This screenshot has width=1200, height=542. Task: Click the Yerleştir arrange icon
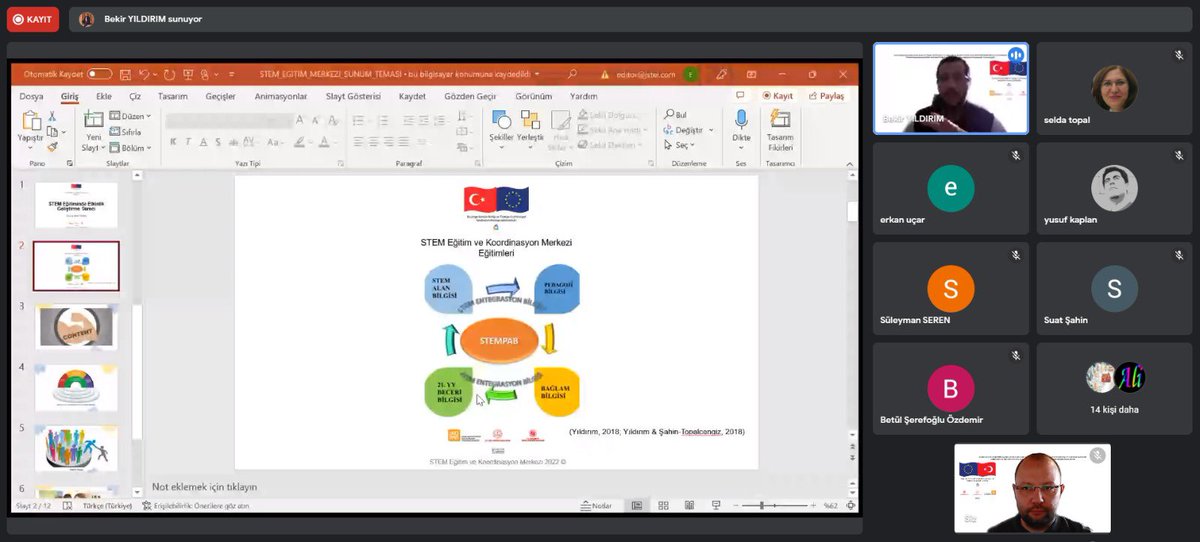[x=530, y=119]
